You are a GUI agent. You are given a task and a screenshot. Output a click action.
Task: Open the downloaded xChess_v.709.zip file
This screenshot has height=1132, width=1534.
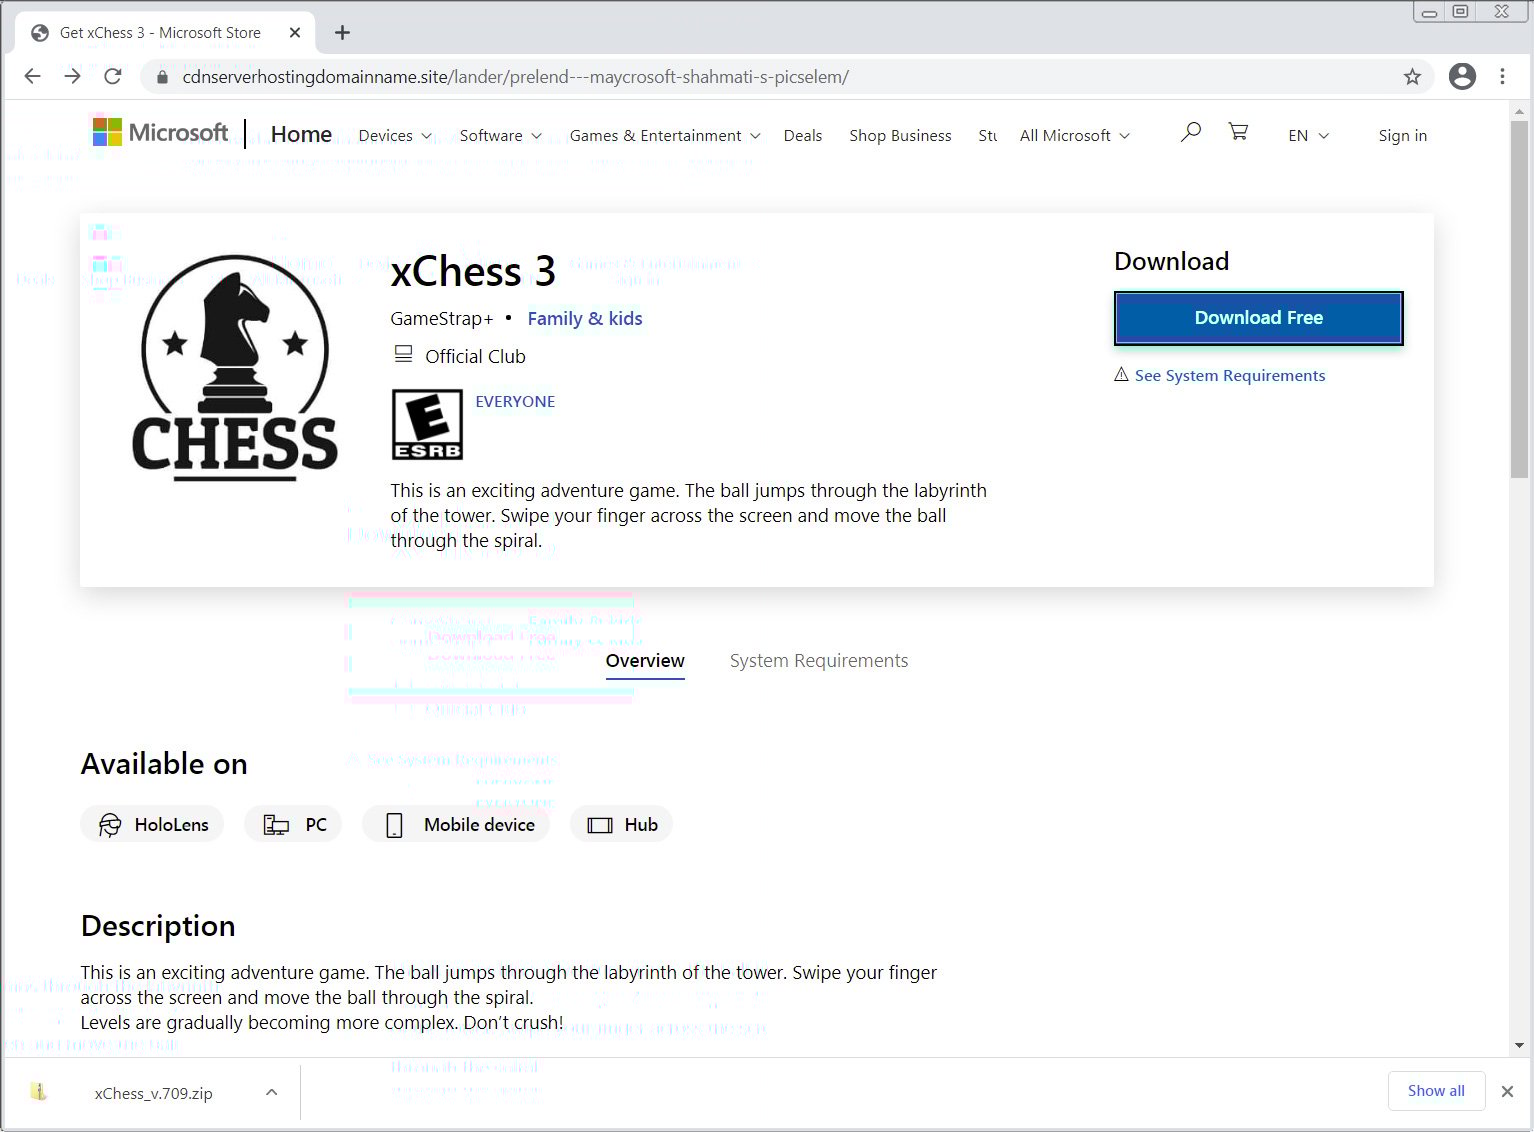coord(154,1093)
